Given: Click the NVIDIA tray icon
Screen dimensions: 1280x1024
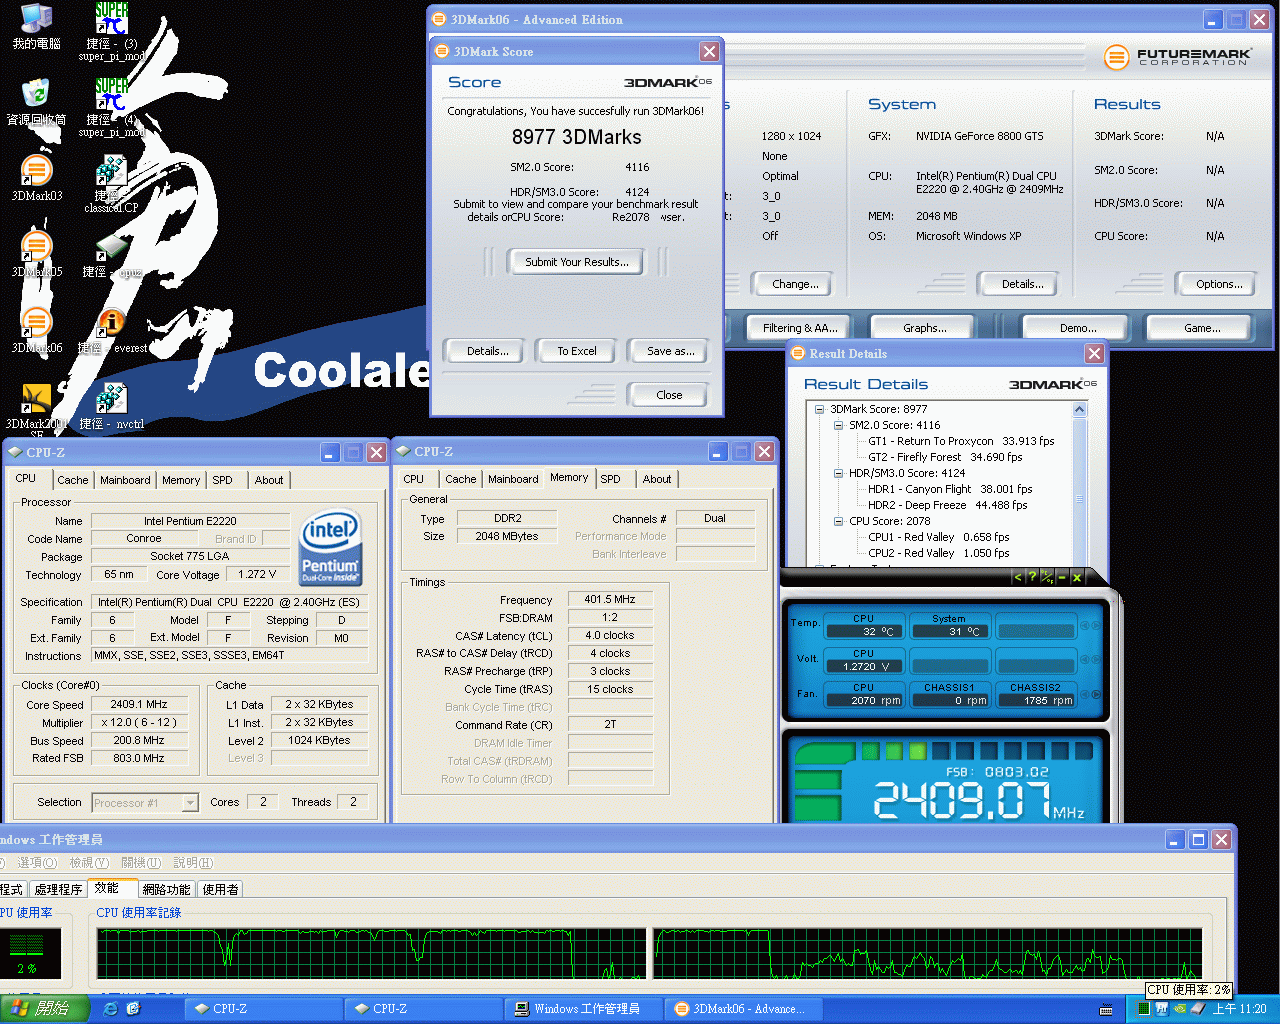Looking at the screenshot, I should (1179, 1009).
